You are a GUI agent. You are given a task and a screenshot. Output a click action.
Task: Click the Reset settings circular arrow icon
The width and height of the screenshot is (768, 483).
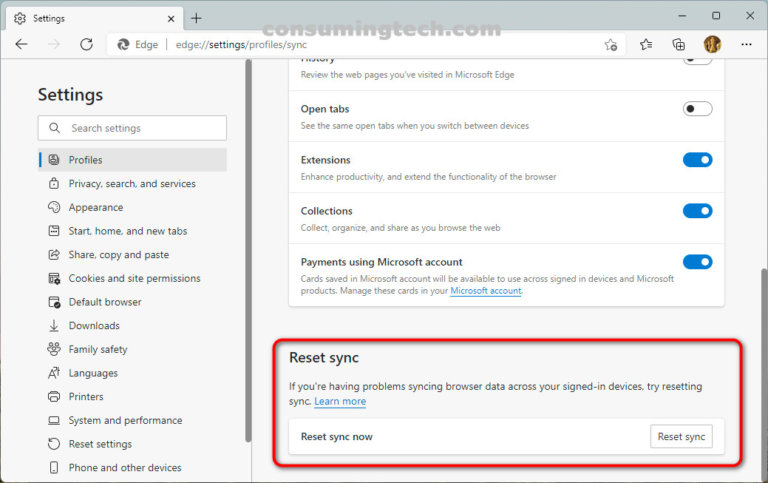(54, 444)
